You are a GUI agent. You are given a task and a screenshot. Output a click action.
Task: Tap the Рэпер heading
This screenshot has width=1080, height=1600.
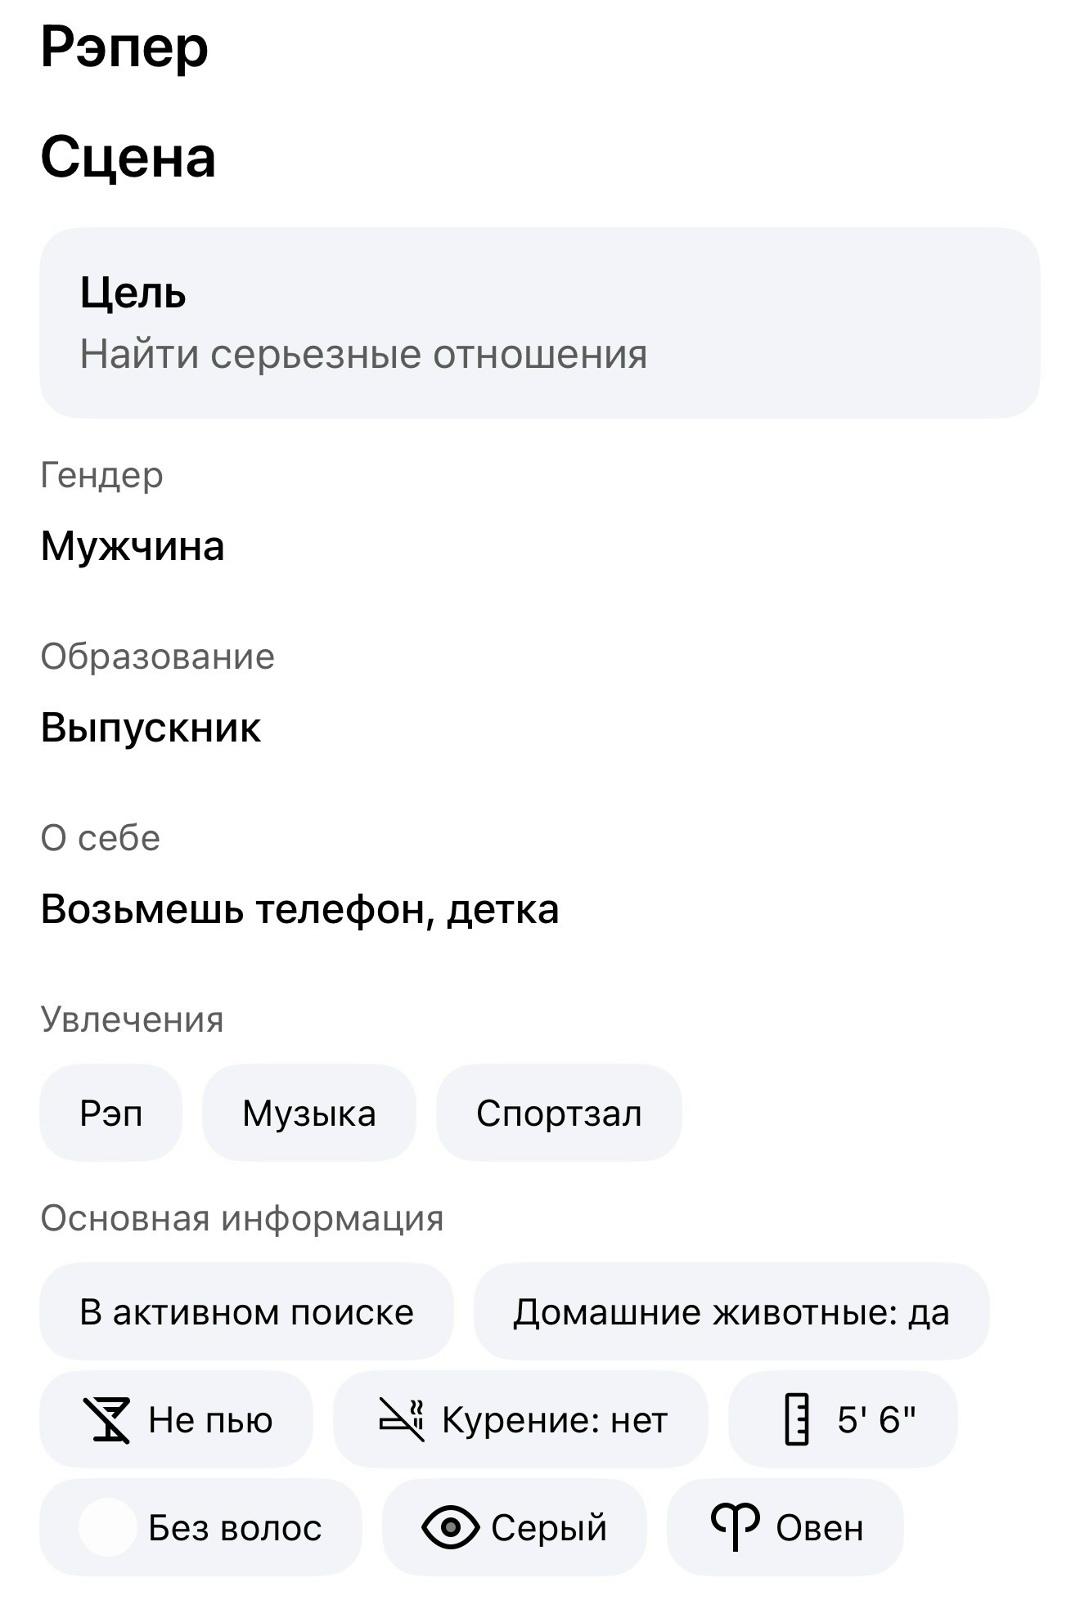(x=124, y=47)
